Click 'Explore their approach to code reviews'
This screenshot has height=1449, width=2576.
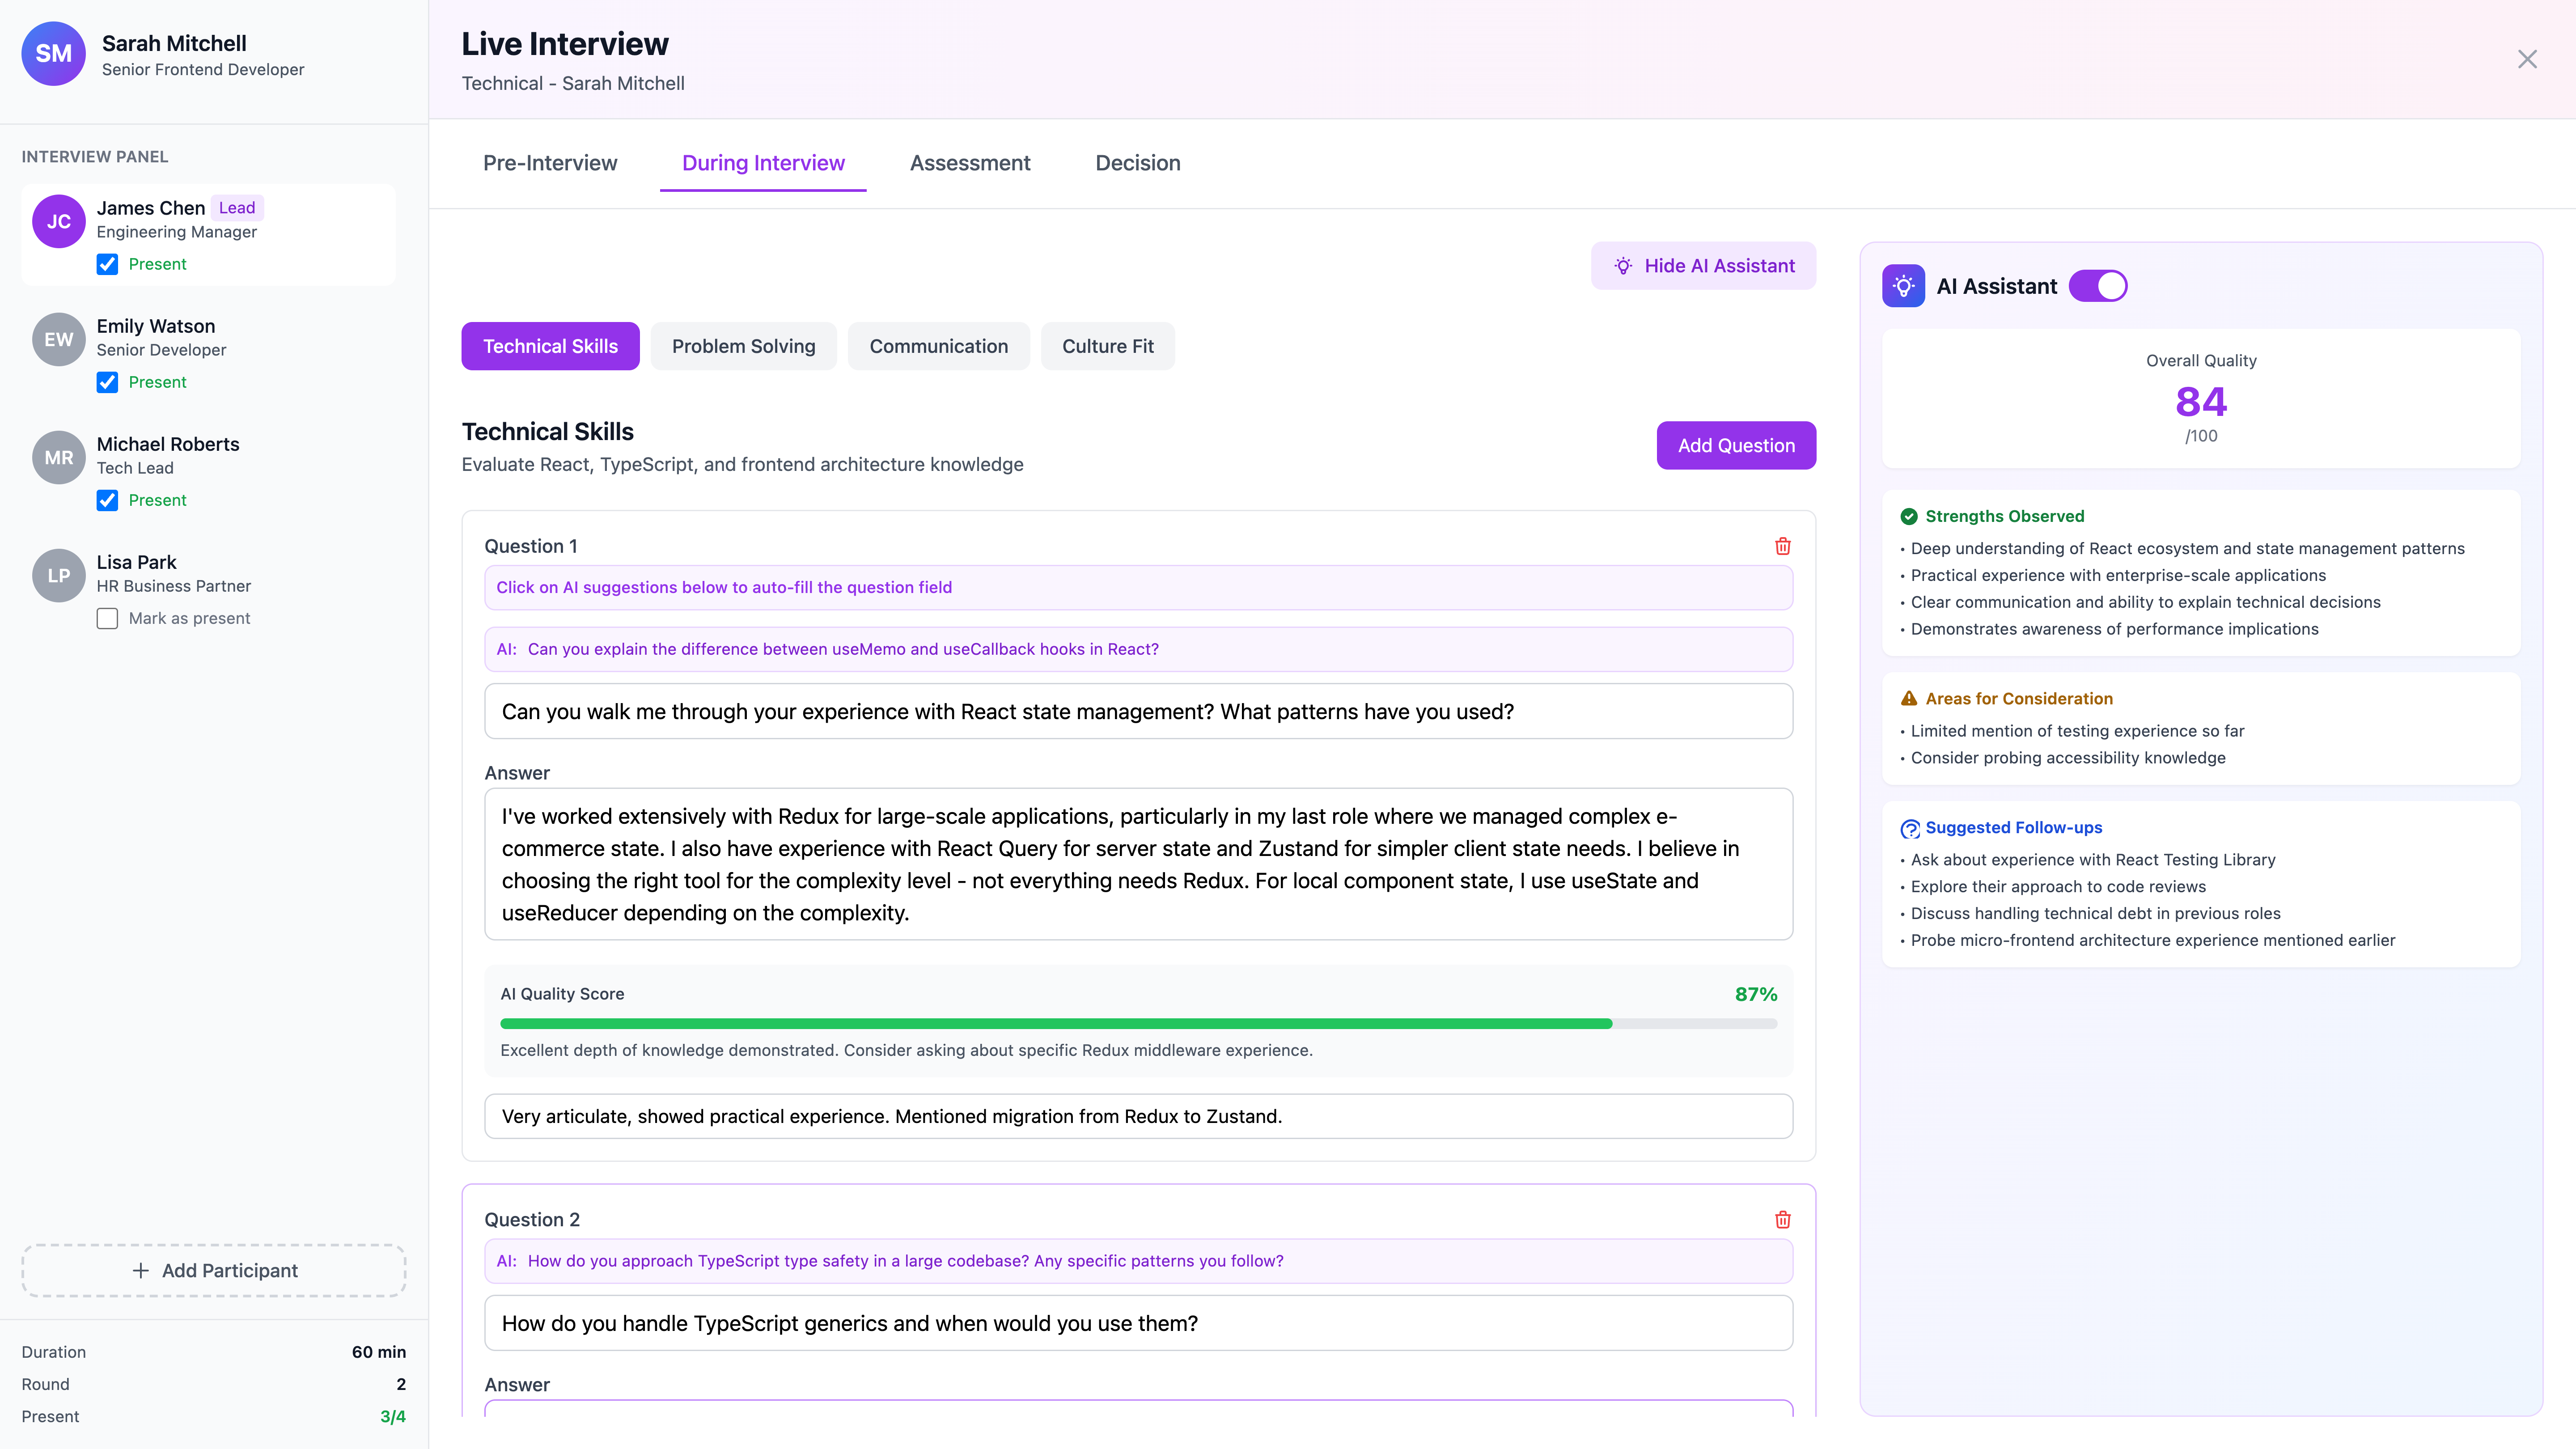click(x=2058, y=886)
